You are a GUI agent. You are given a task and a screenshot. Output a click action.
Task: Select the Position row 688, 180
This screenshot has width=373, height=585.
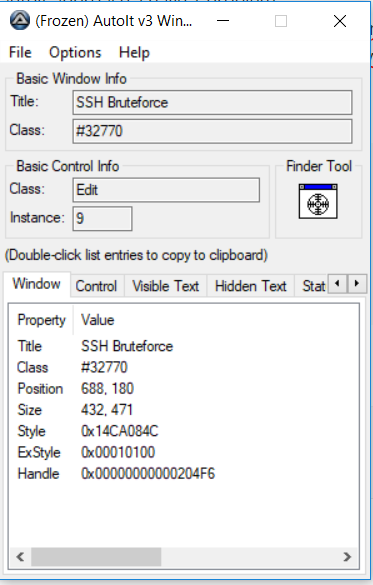click(184, 389)
